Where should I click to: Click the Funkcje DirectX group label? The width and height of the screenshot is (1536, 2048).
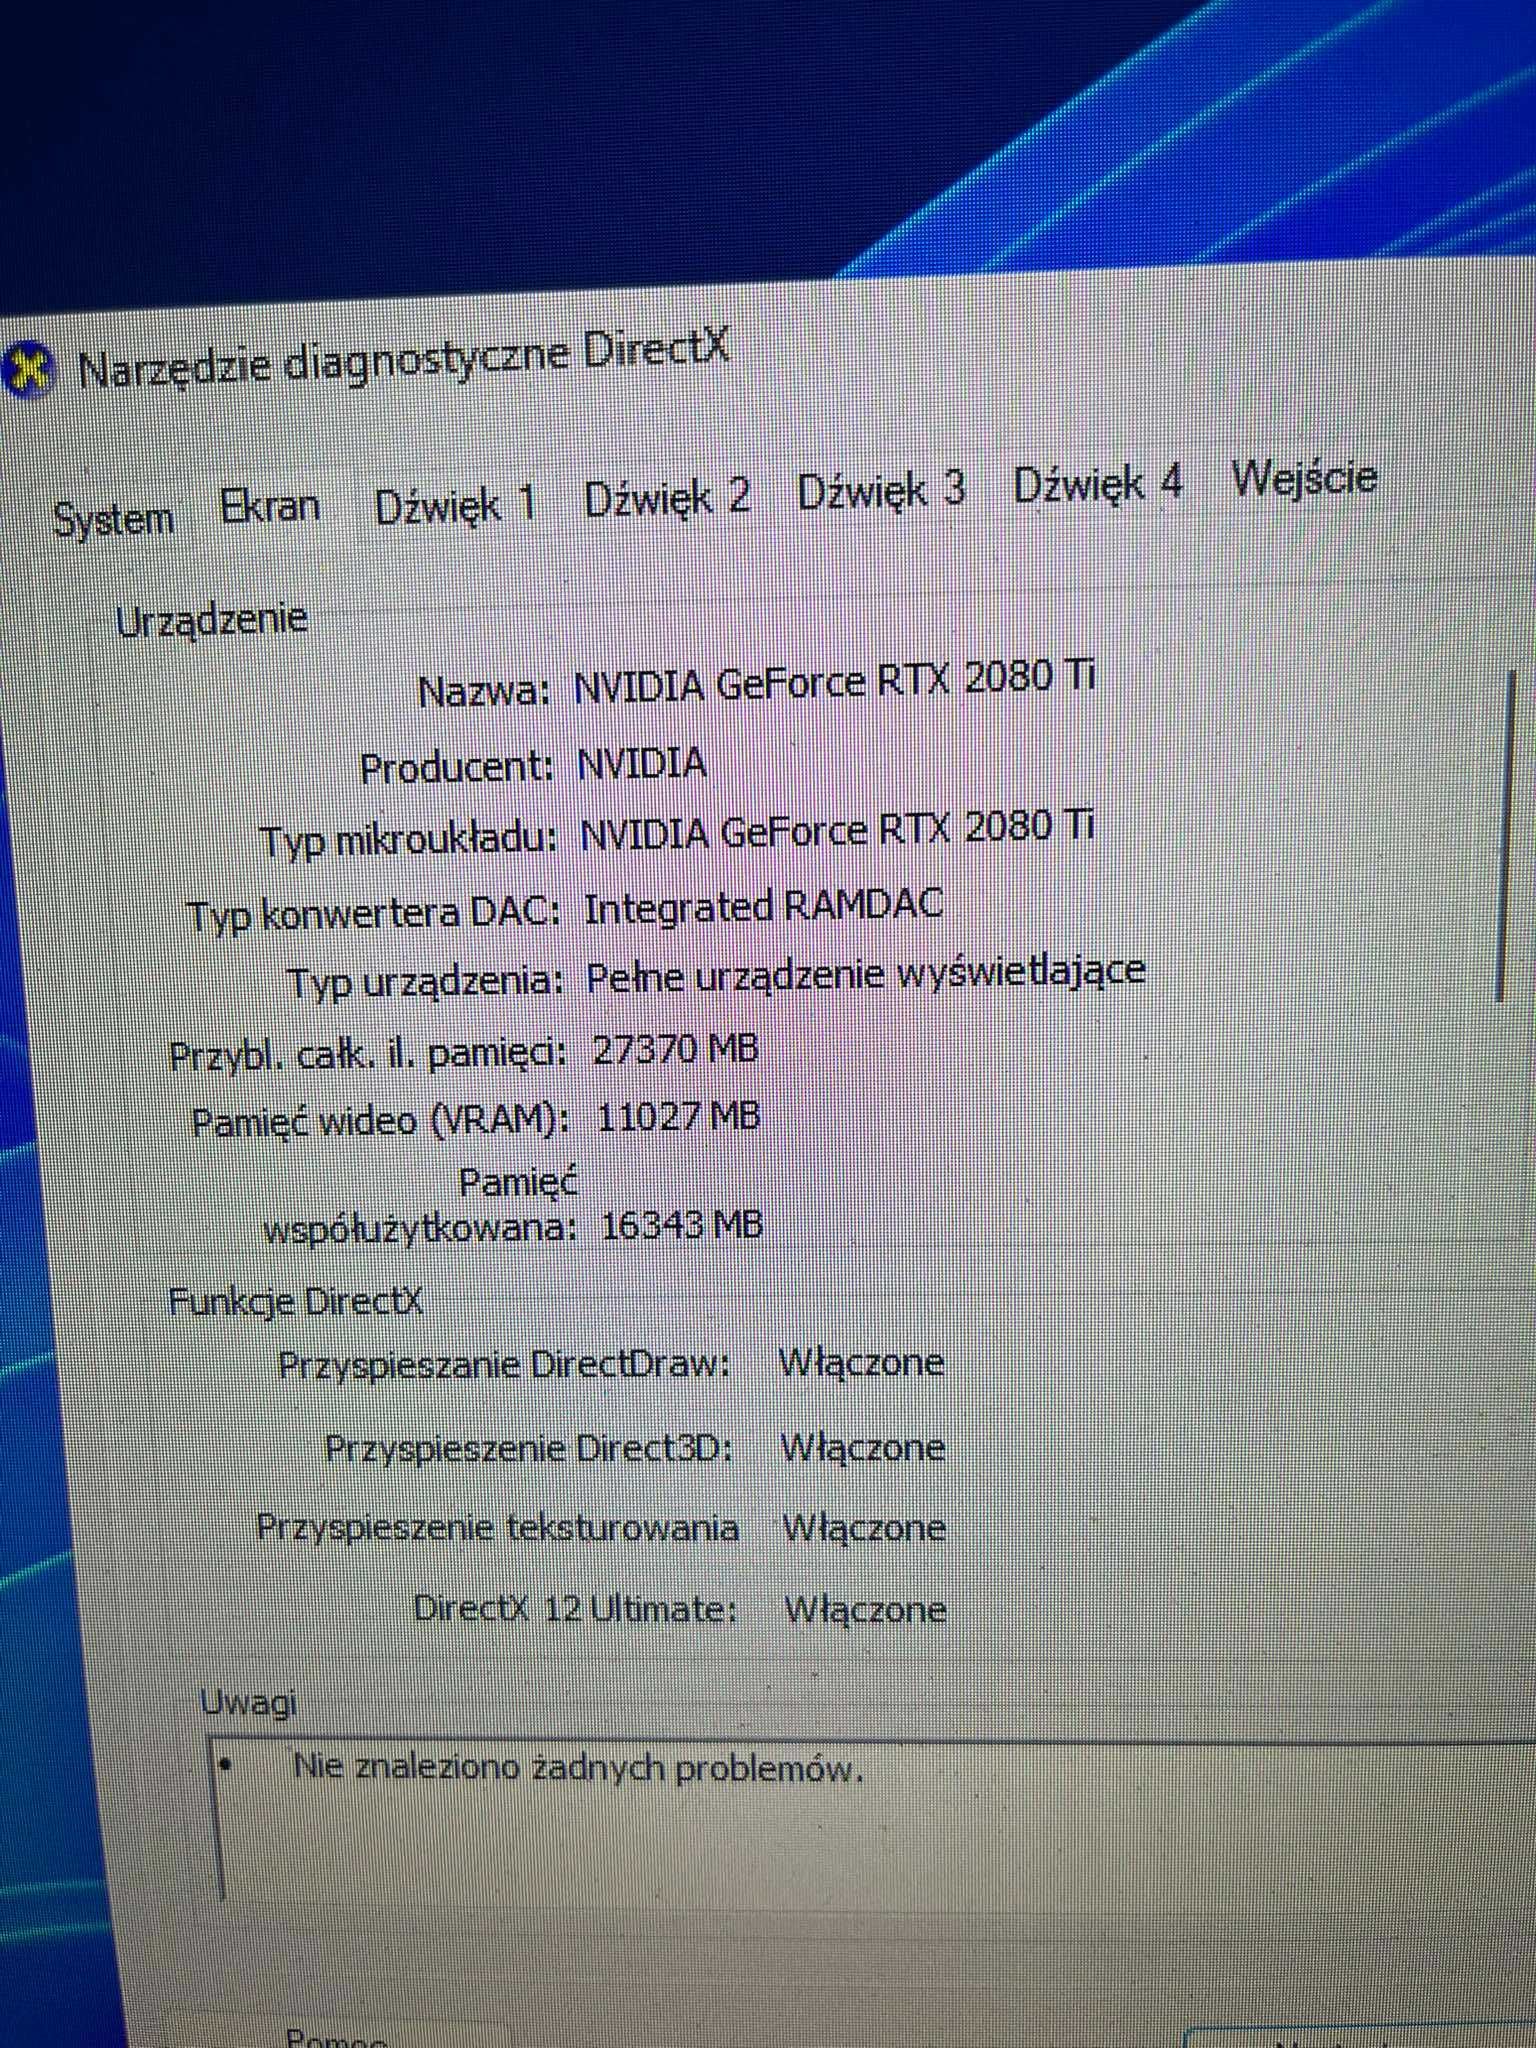pyautogui.click(x=295, y=1302)
